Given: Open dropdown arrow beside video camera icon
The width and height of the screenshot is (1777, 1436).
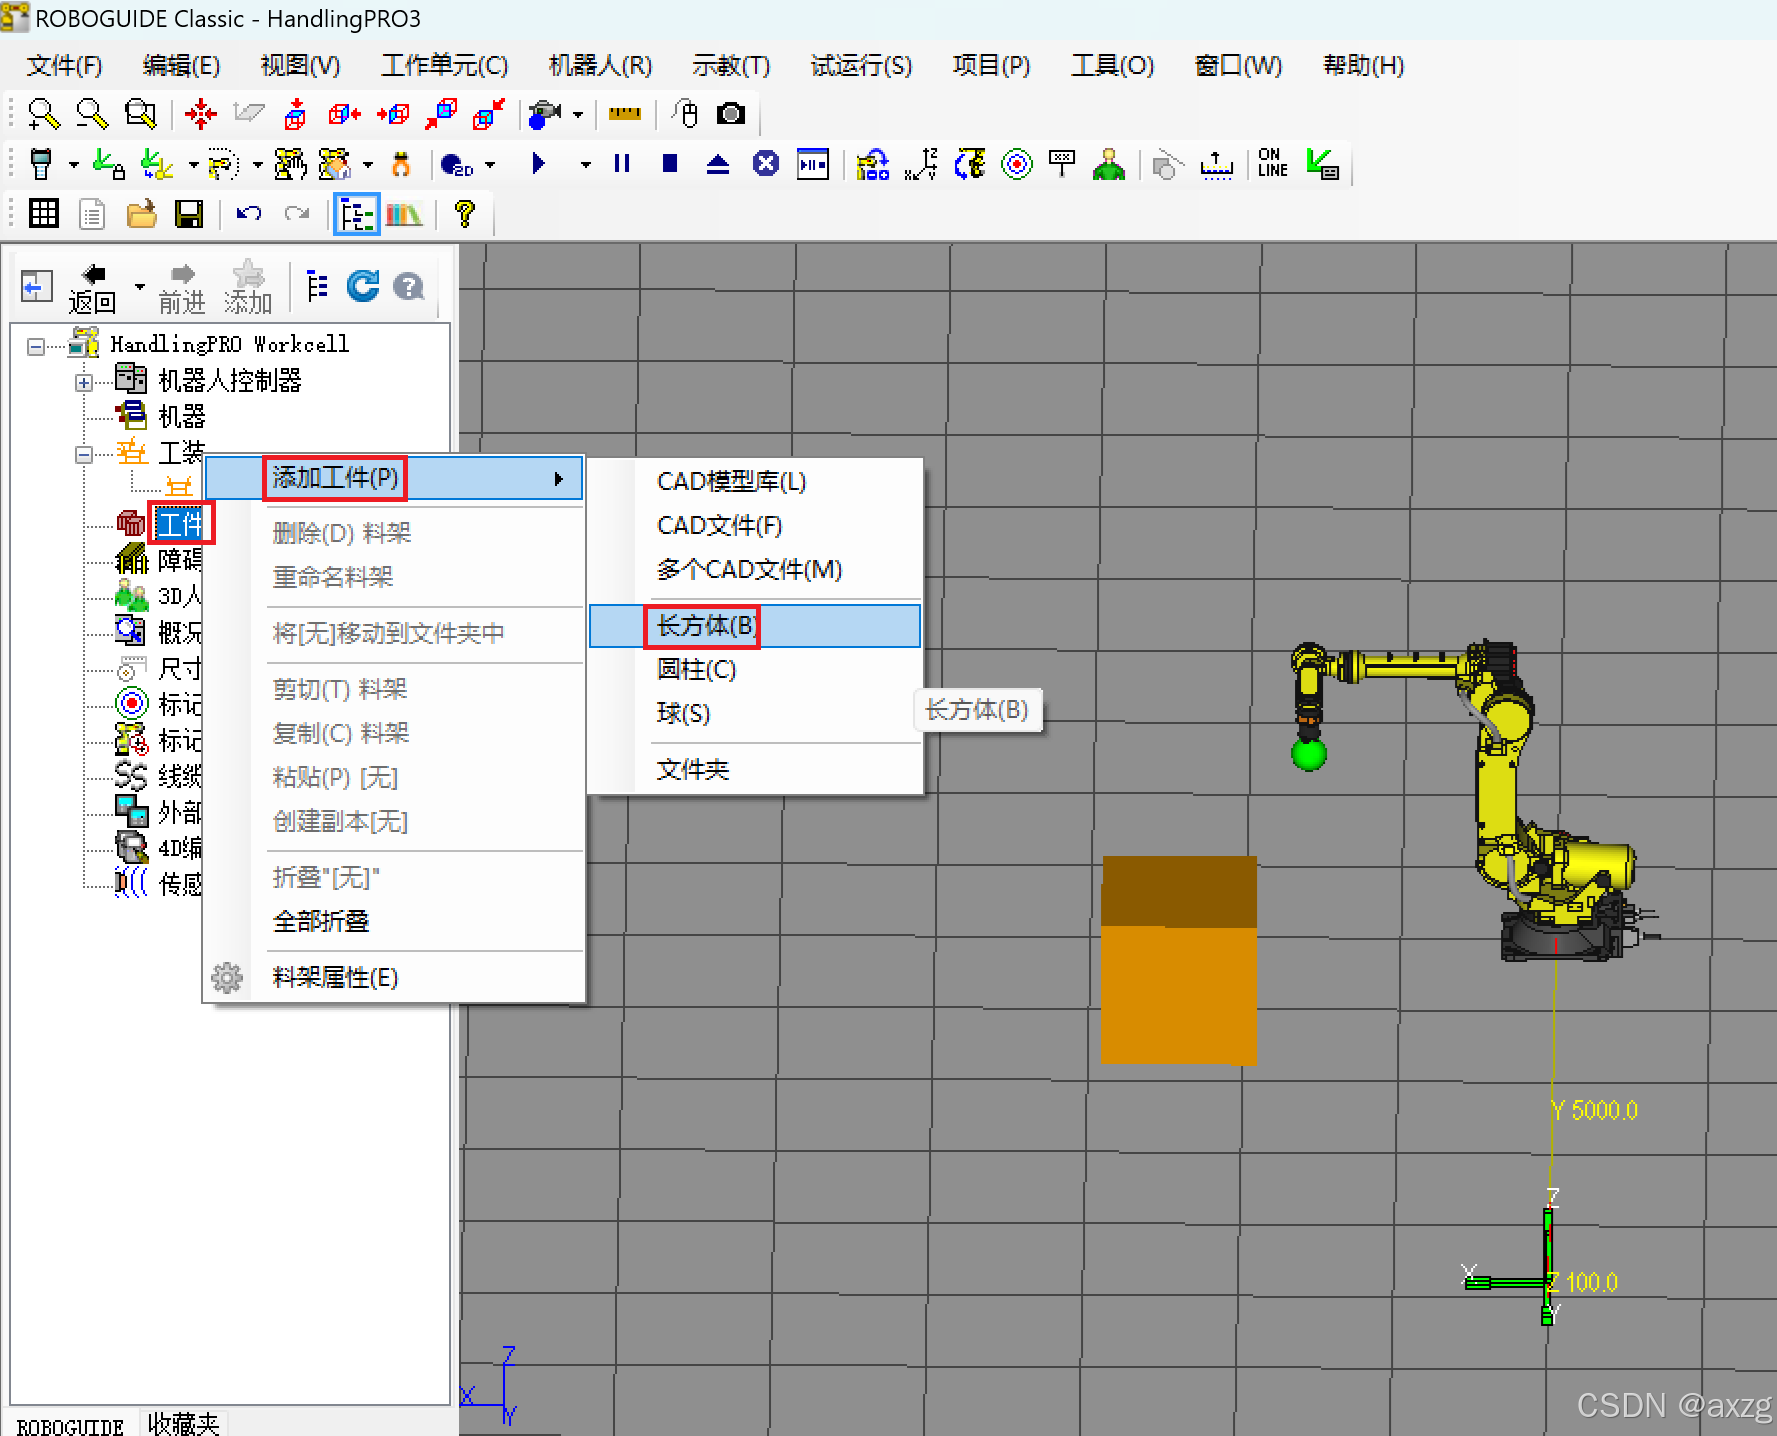Looking at the screenshot, I should 578,115.
